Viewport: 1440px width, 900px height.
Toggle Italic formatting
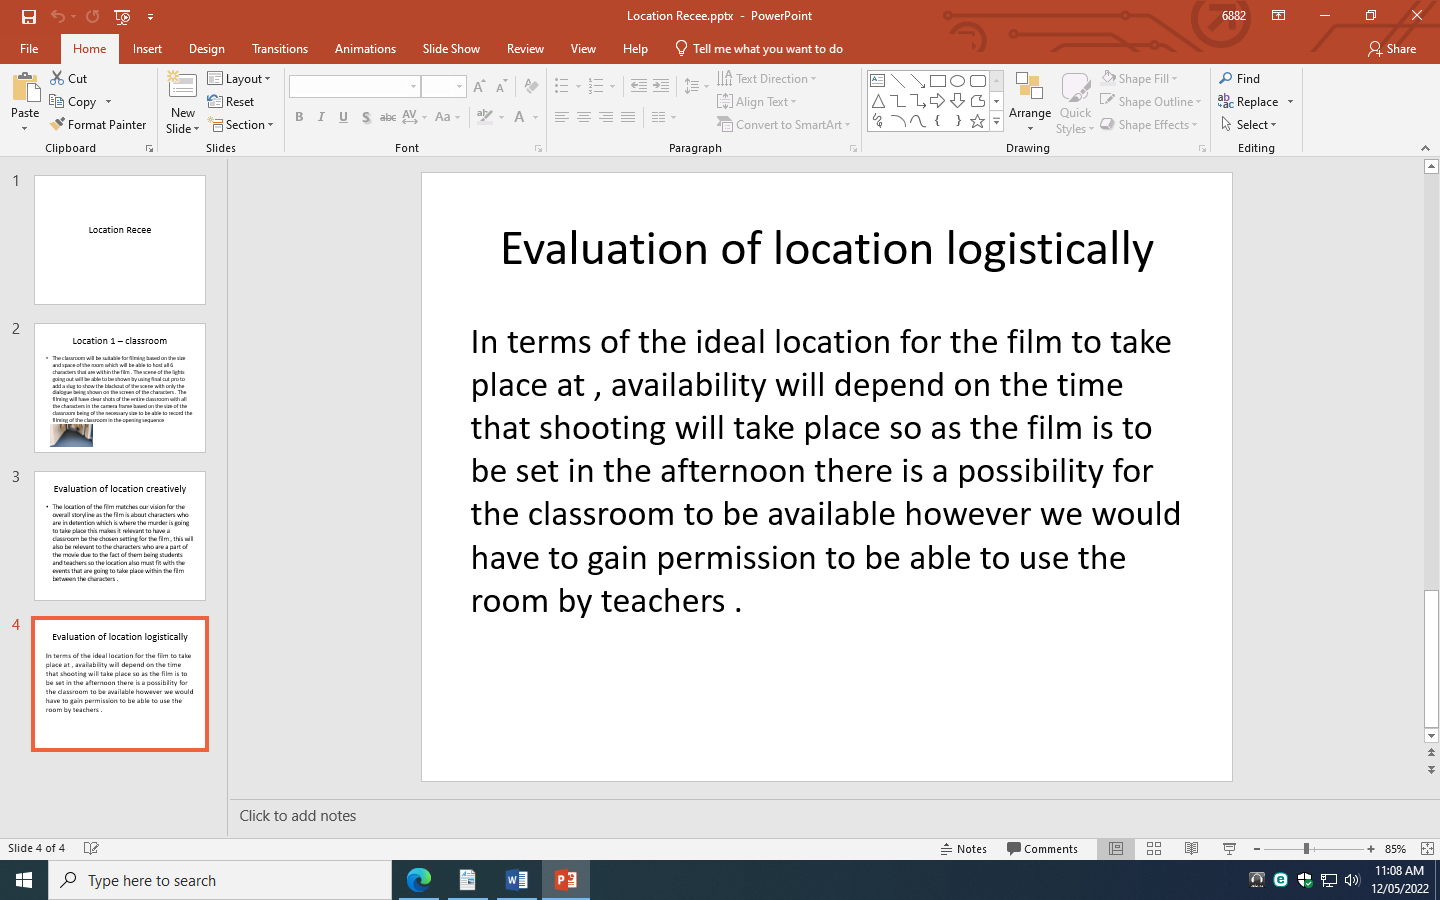pos(321,117)
